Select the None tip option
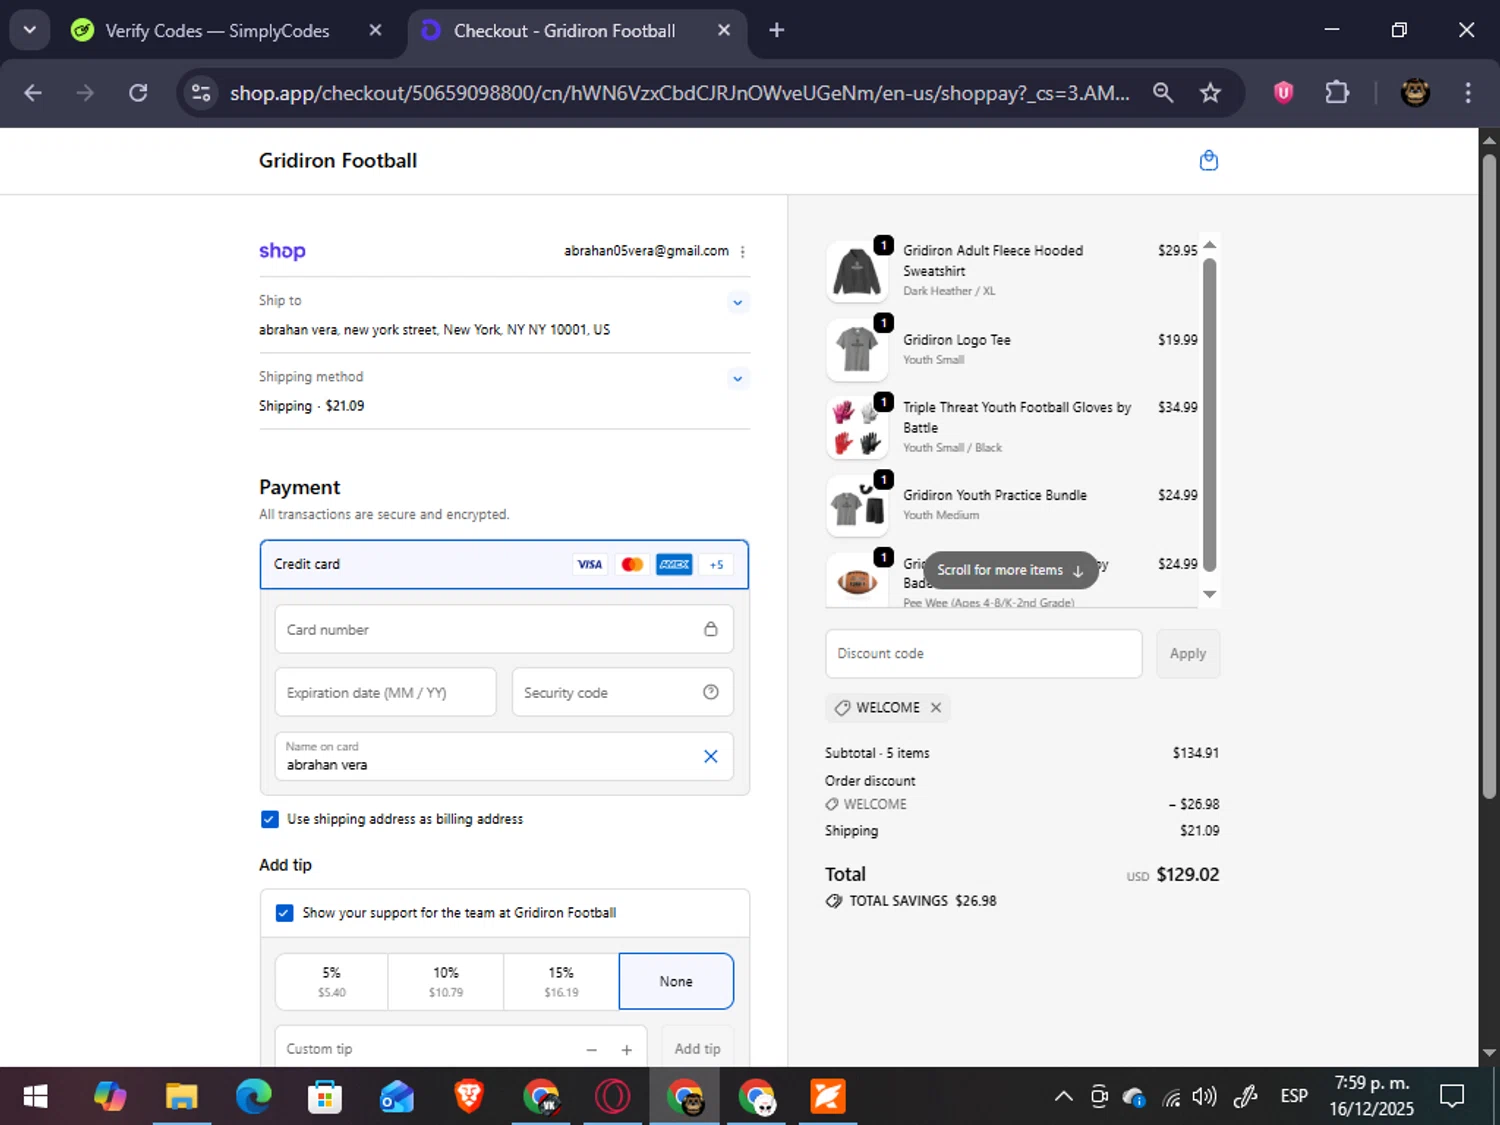1500x1125 pixels. coord(676,981)
